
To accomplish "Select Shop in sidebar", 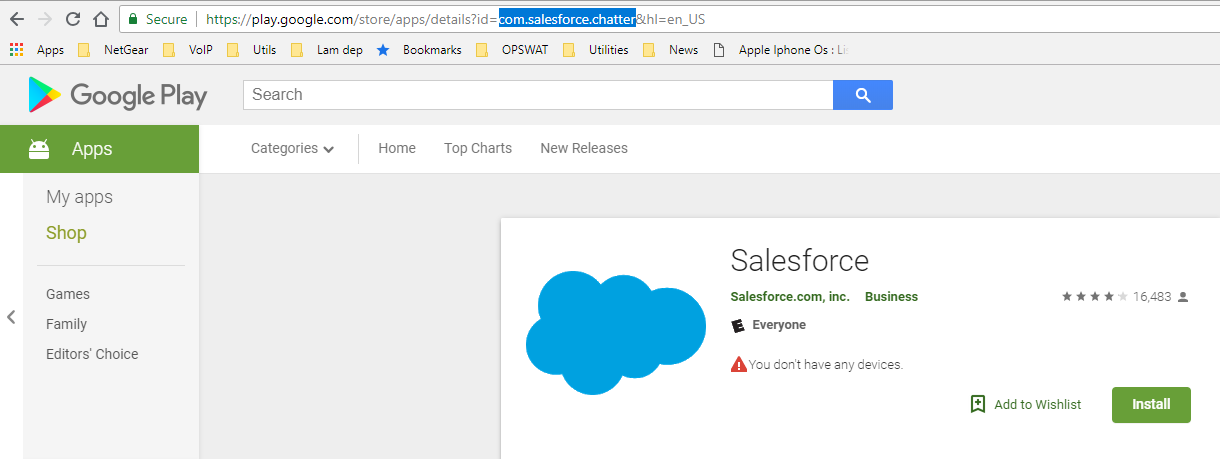I will [x=66, y=233].
